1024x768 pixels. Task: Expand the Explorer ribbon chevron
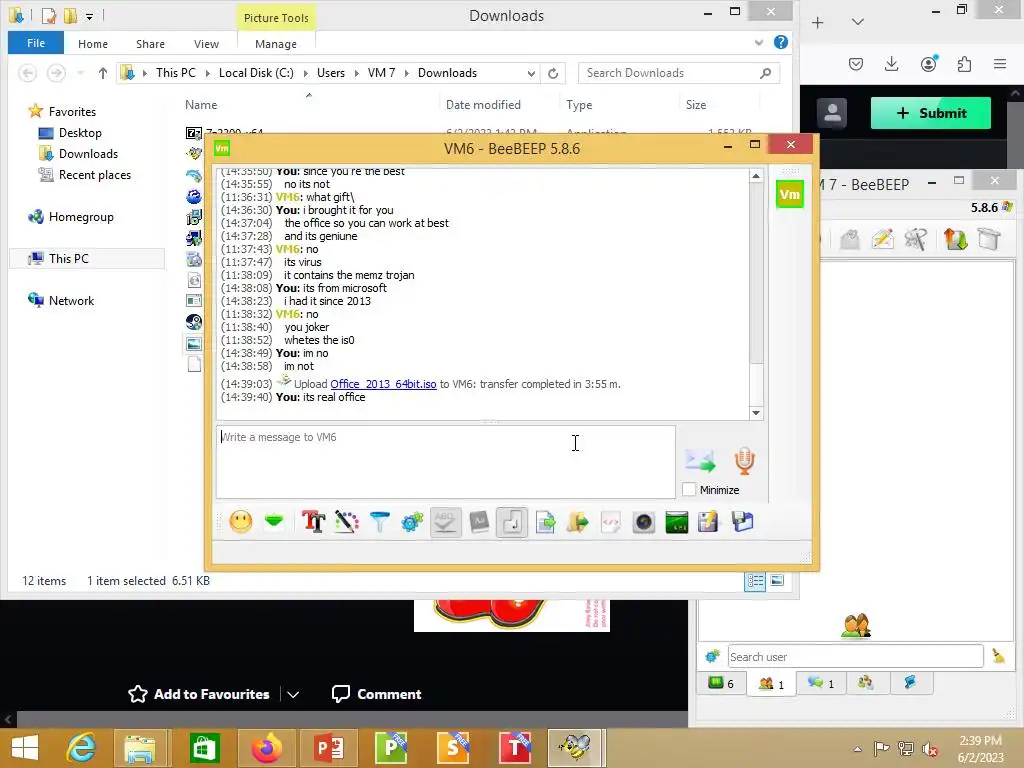759,43
